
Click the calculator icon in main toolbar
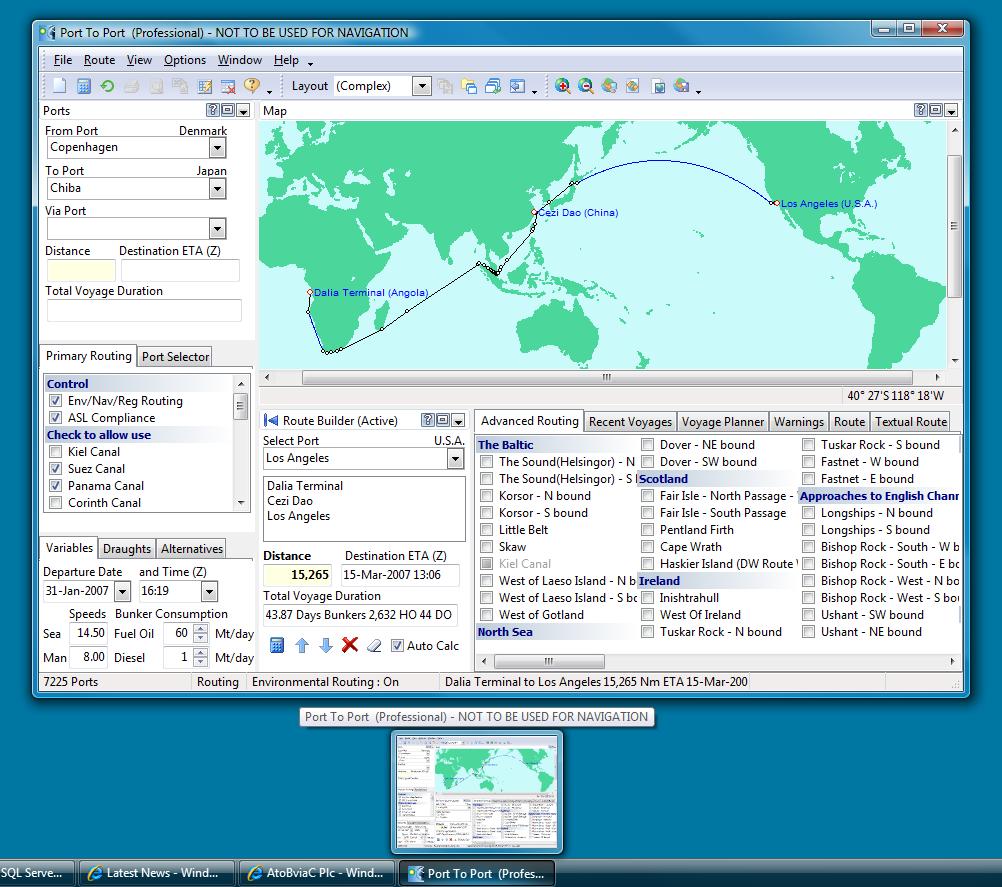point(84,86)
